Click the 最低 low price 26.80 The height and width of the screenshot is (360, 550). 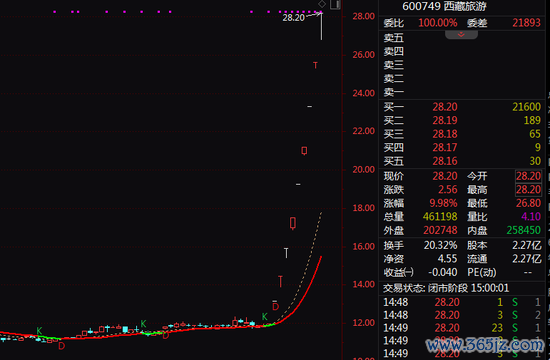528,203
